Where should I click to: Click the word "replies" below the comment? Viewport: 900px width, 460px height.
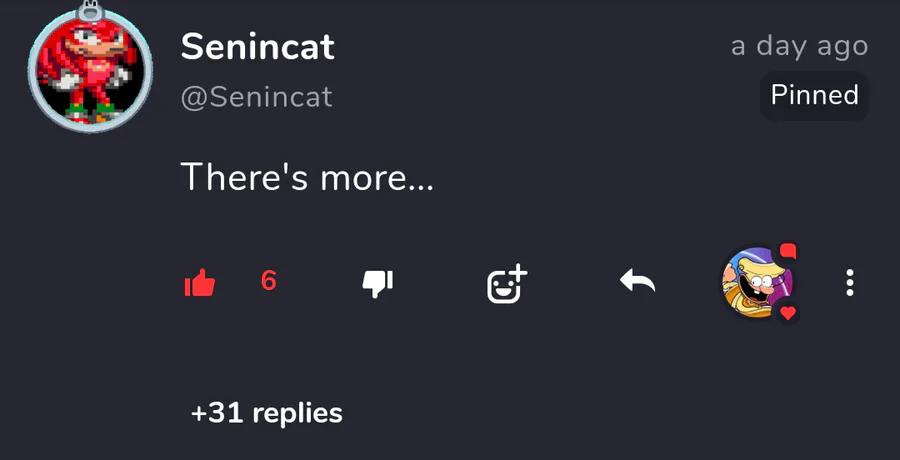pyautogui.click(x=297, y=412)
